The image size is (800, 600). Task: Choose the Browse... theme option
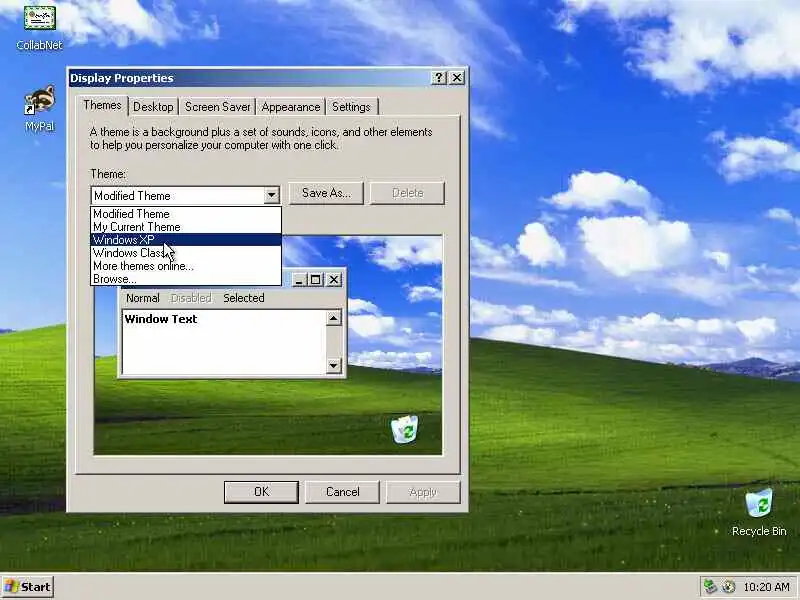186,279
